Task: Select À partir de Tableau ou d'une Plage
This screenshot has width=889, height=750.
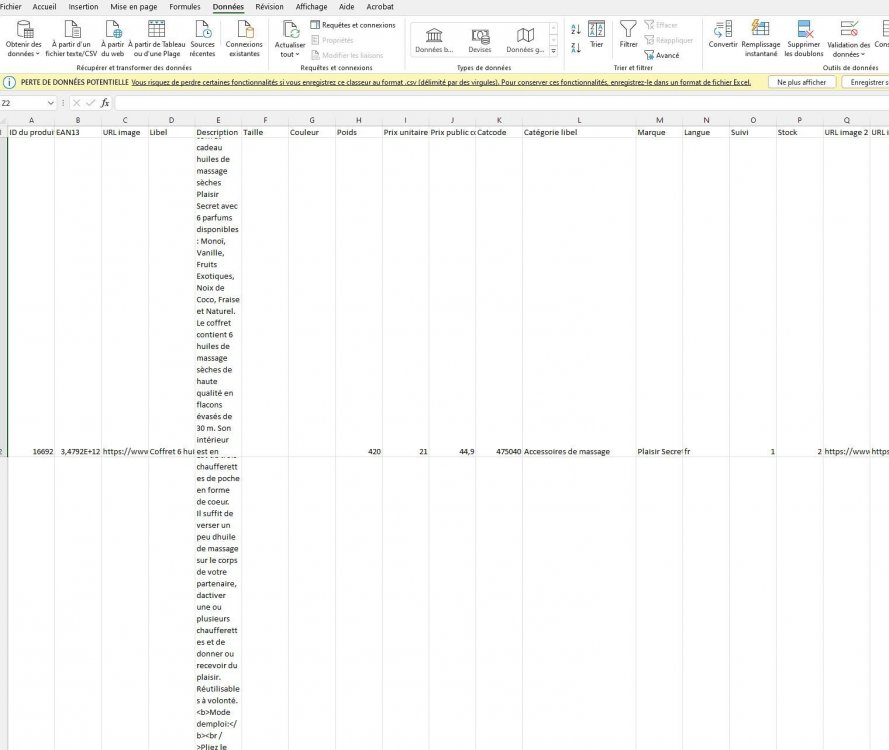Action: coord(156,38)
